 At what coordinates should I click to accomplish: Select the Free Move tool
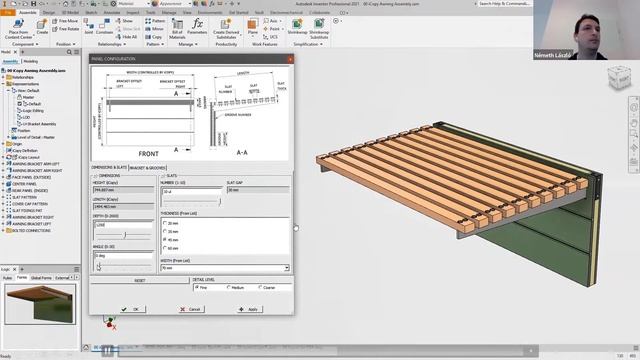(64, 21)
